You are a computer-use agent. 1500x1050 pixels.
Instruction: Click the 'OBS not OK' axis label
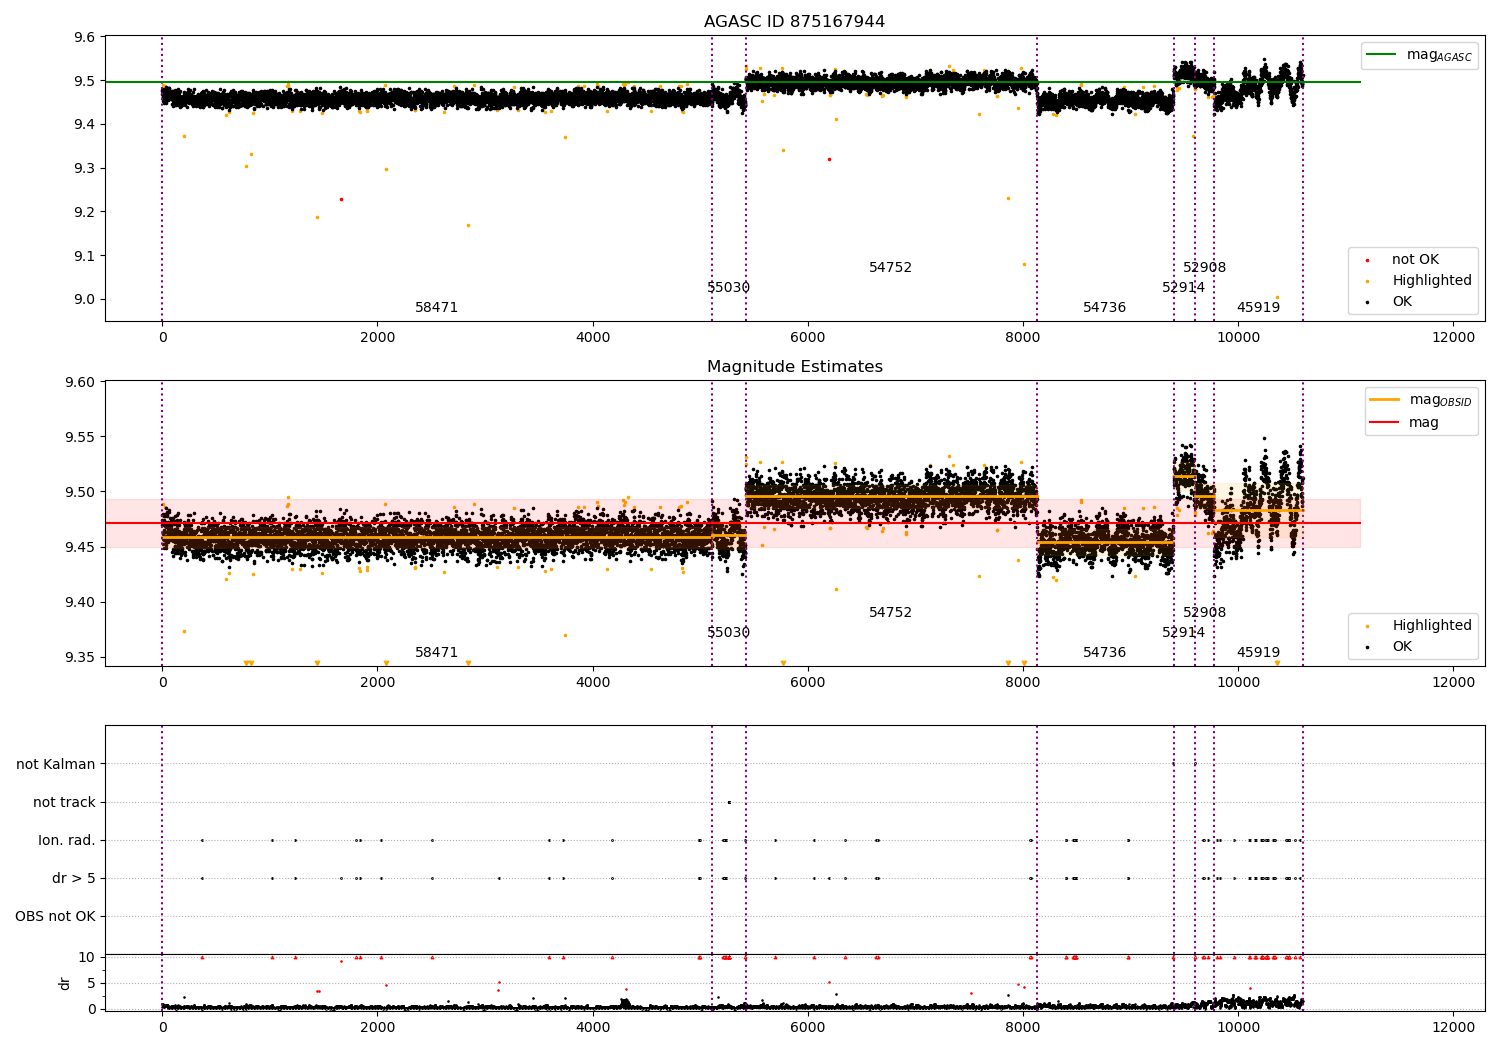tap(55, 916)
